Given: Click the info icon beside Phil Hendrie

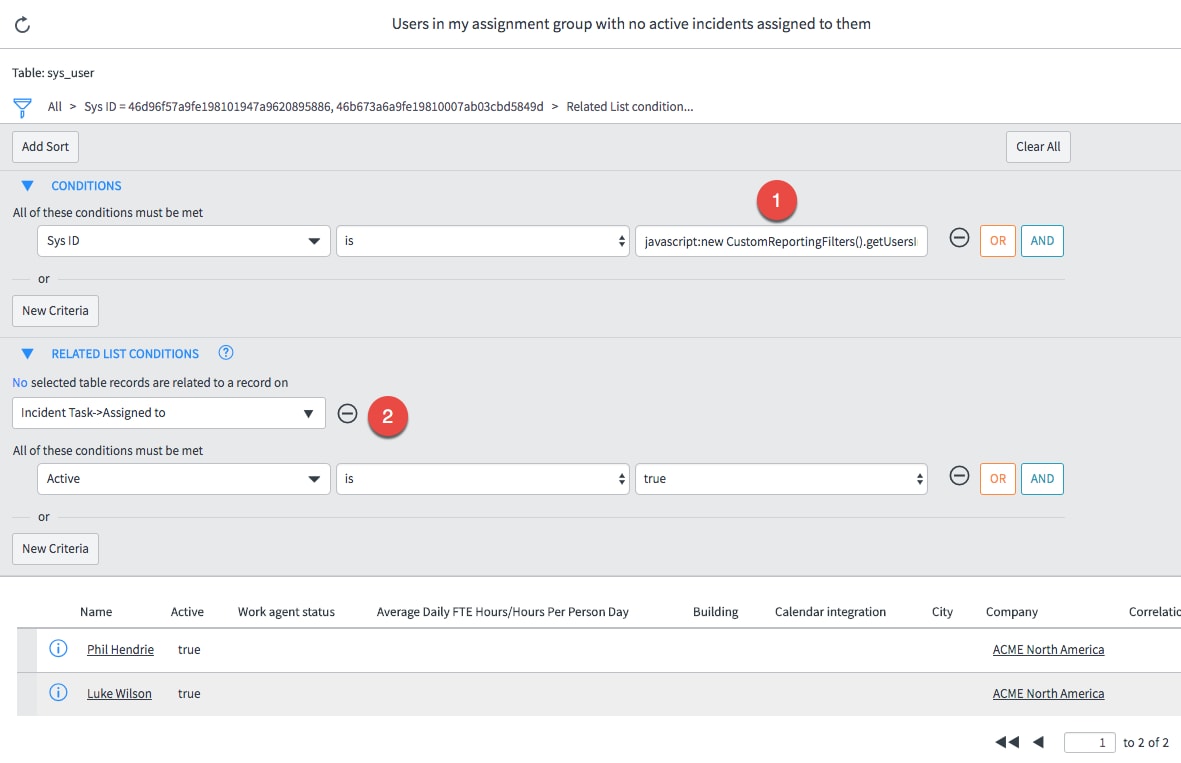Looking at the screenshot, I should 57,648.
